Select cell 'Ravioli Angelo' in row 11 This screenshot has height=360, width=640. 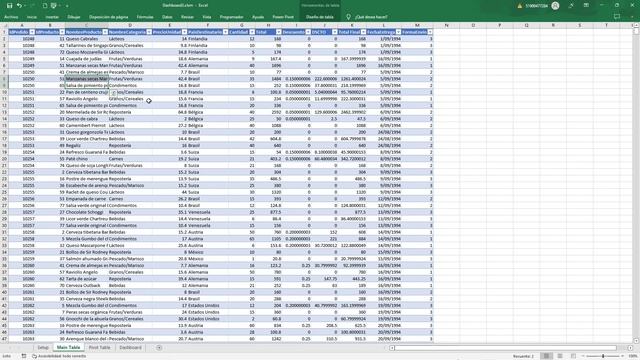87,99
